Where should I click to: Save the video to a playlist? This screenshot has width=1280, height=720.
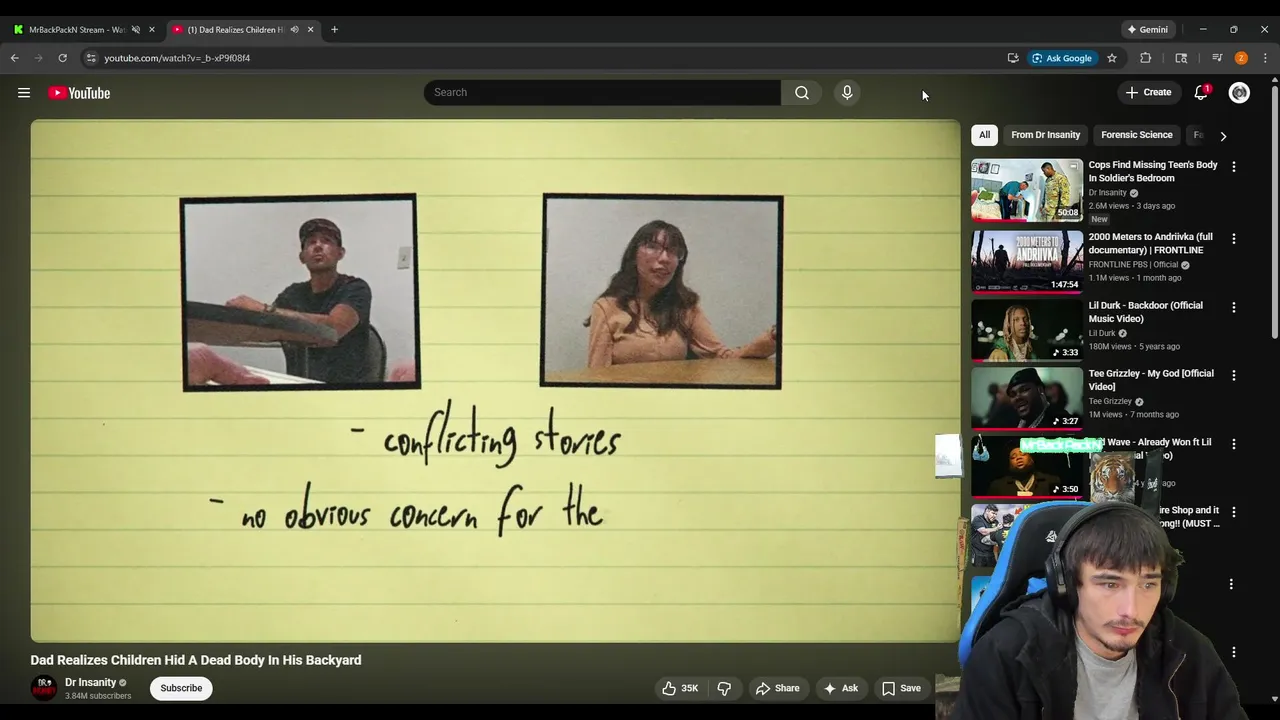[901, 688]
